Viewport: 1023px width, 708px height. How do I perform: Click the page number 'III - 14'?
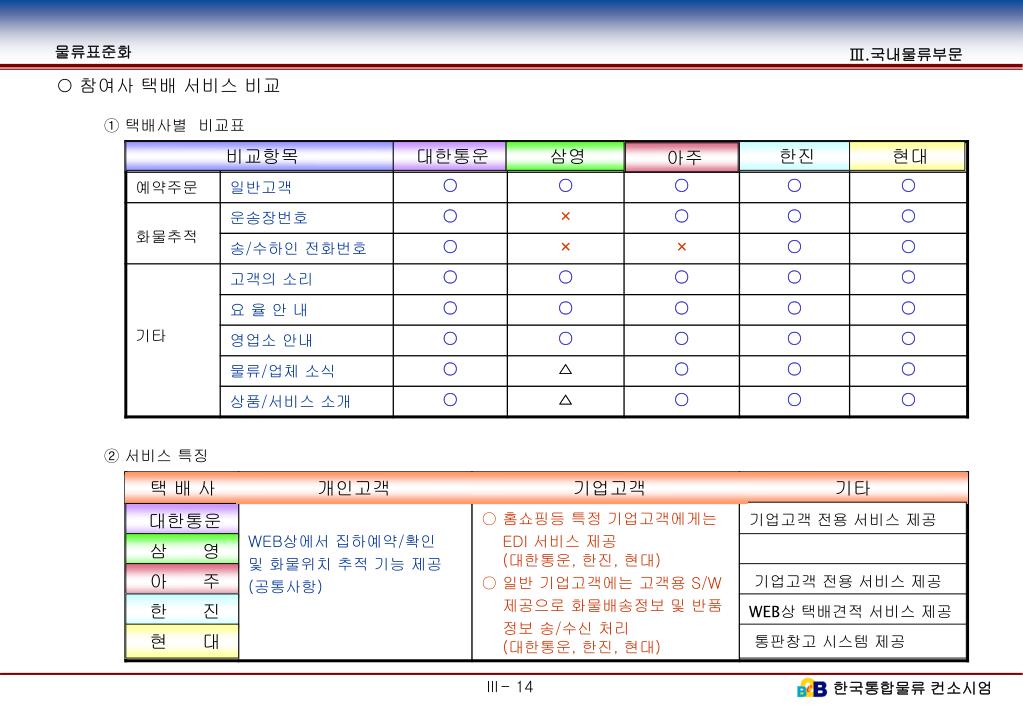click(510, 686)
